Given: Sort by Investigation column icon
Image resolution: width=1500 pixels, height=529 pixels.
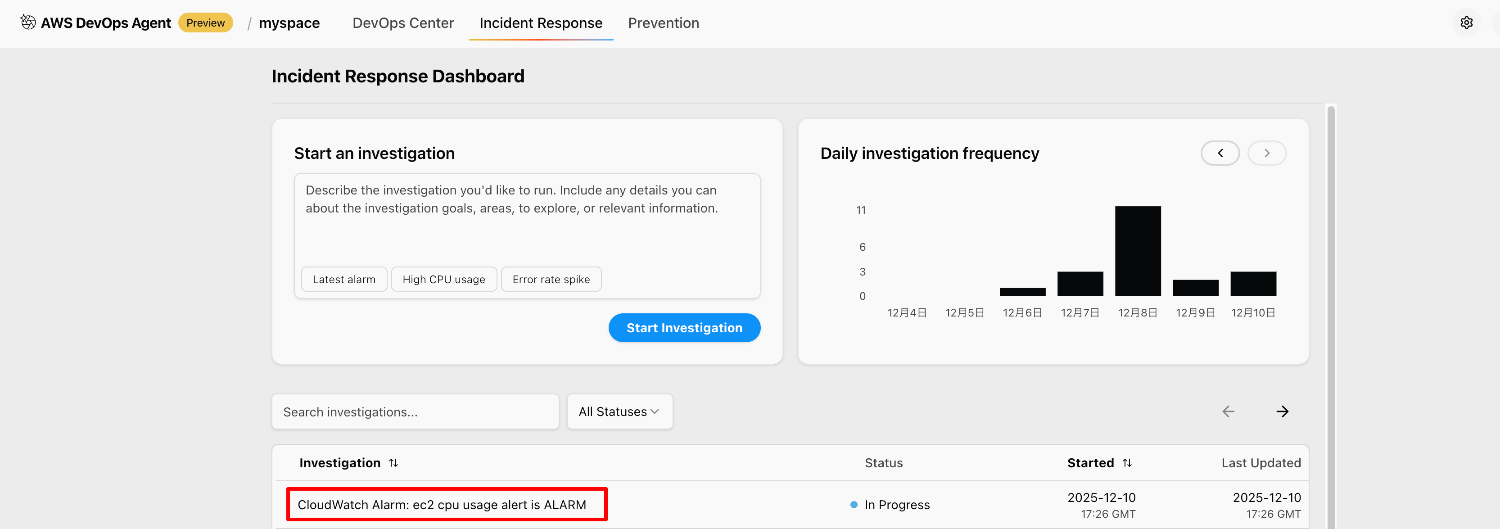Looking at the screenshot, I should [x=394, y=463].
